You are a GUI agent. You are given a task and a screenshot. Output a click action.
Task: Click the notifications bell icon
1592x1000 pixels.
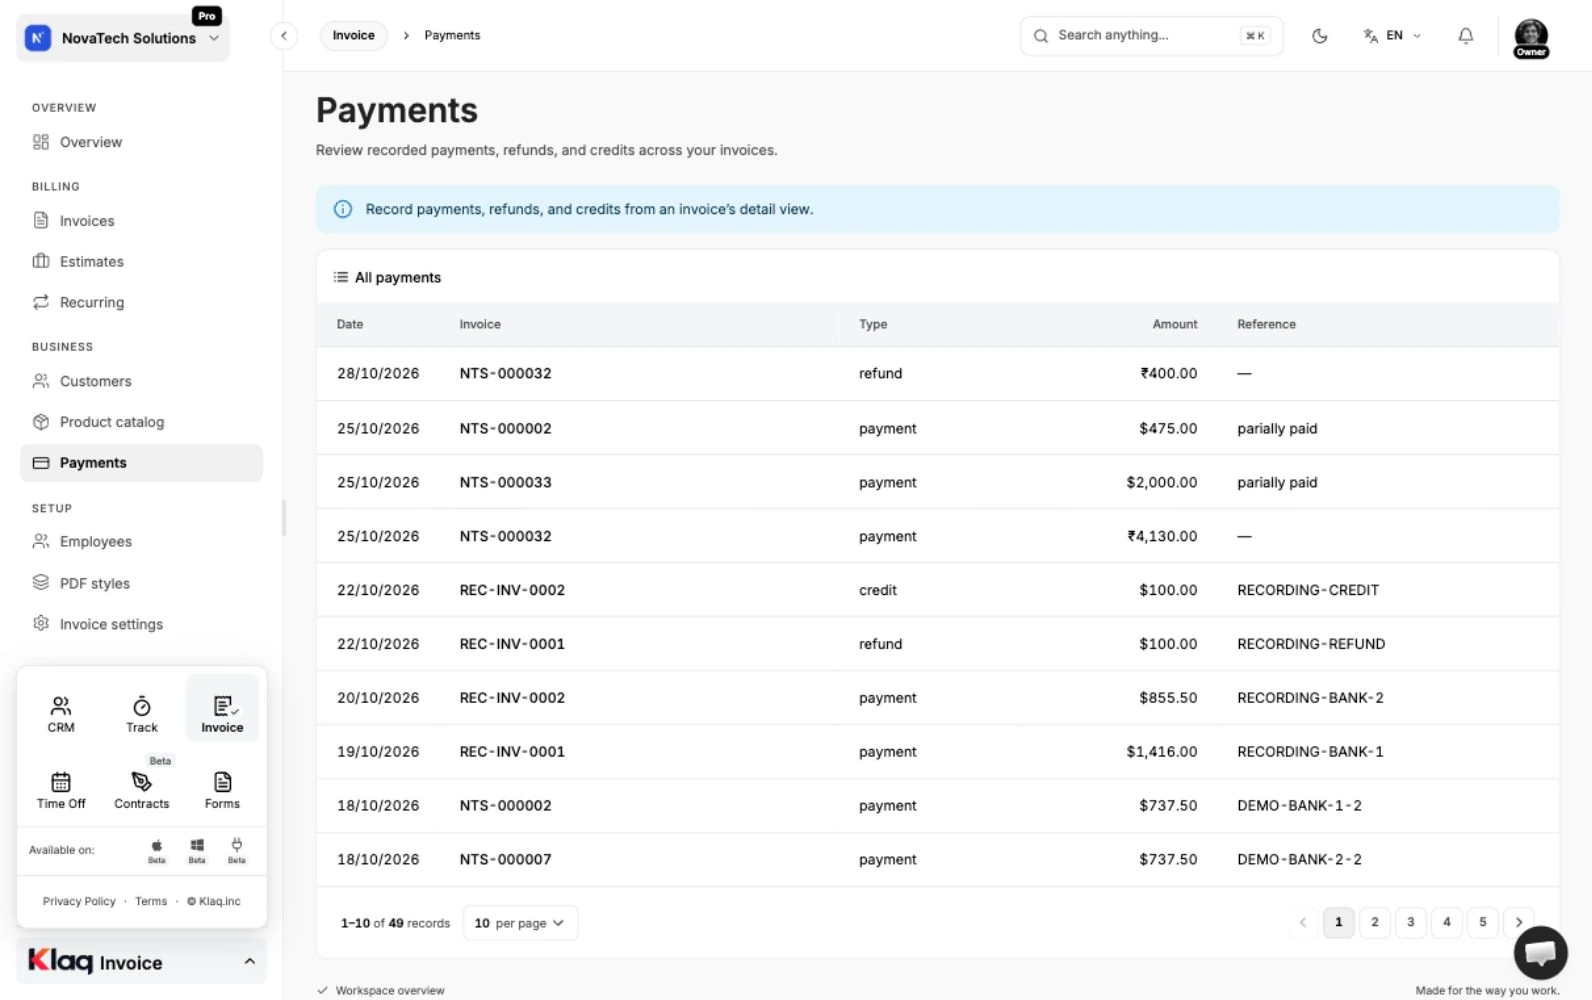click(x=1465, y=36)
